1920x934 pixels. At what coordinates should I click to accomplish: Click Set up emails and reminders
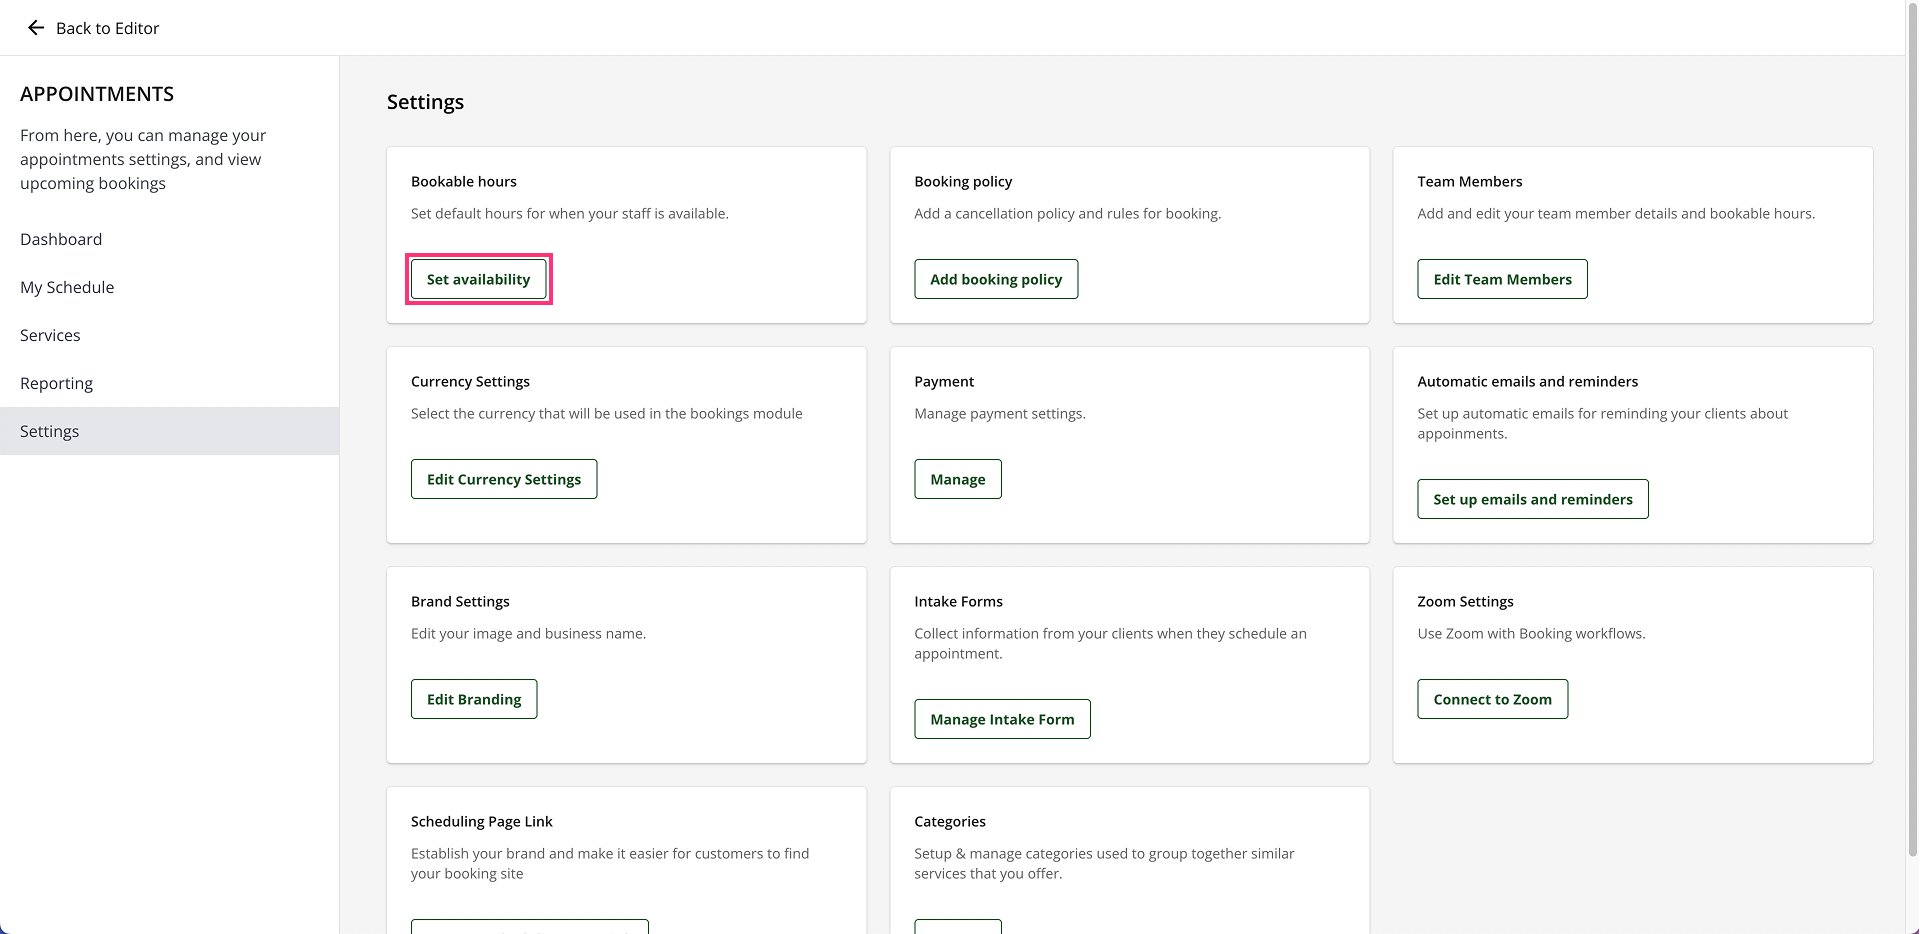1533,499
